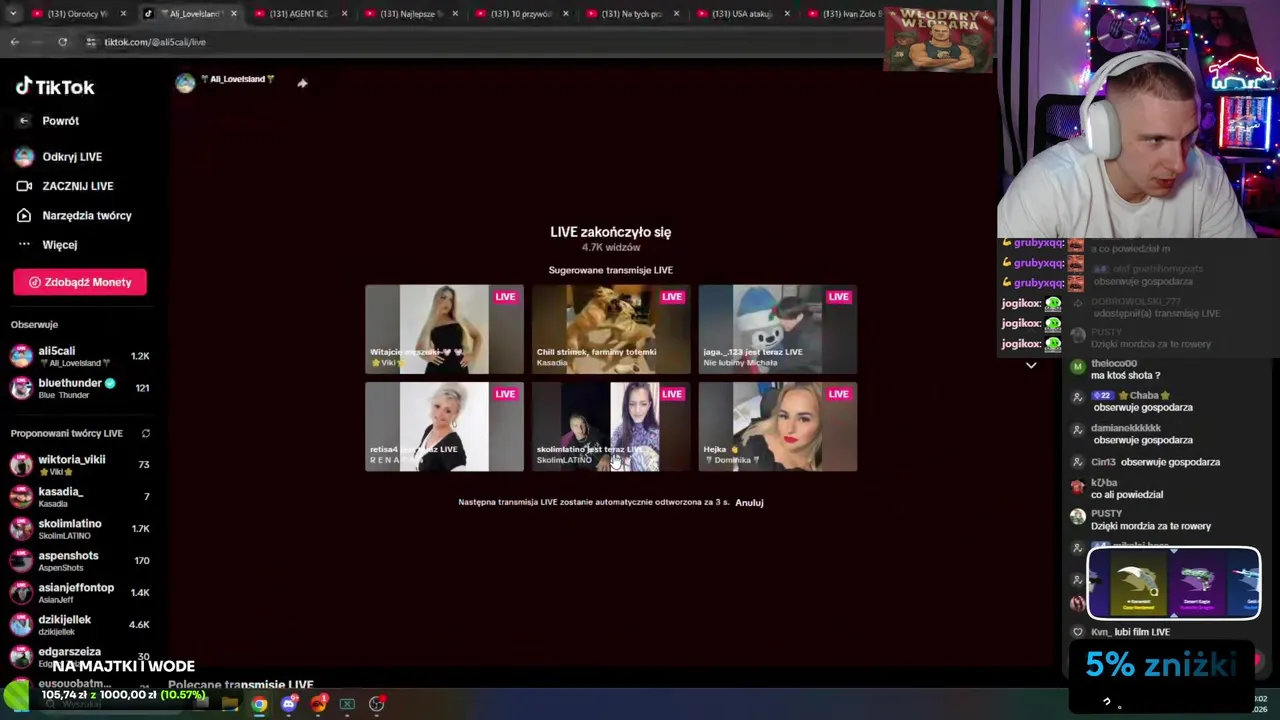Click the site info icon in the address bar
Image resolution: width=1280 pixels, height=720 pixels.
(91, 42)
